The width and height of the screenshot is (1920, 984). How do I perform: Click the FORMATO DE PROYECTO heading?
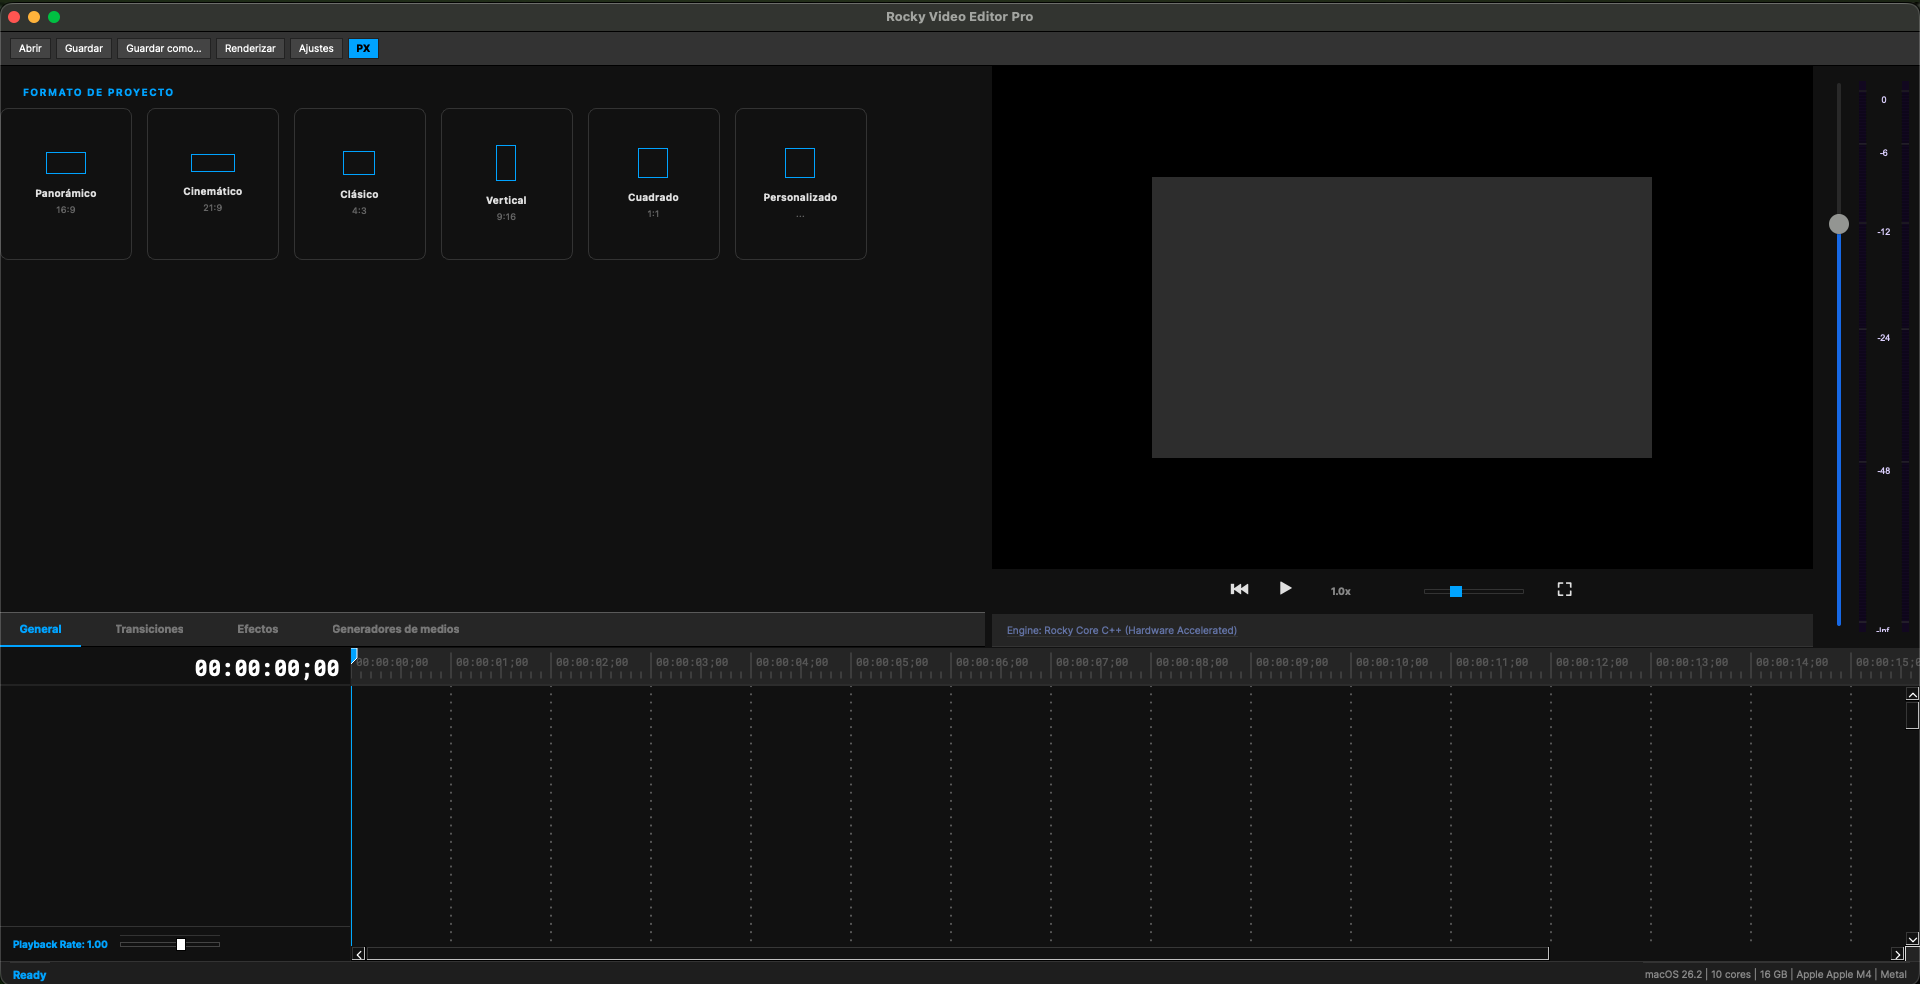pyautogui.click(x=98, y=92)
